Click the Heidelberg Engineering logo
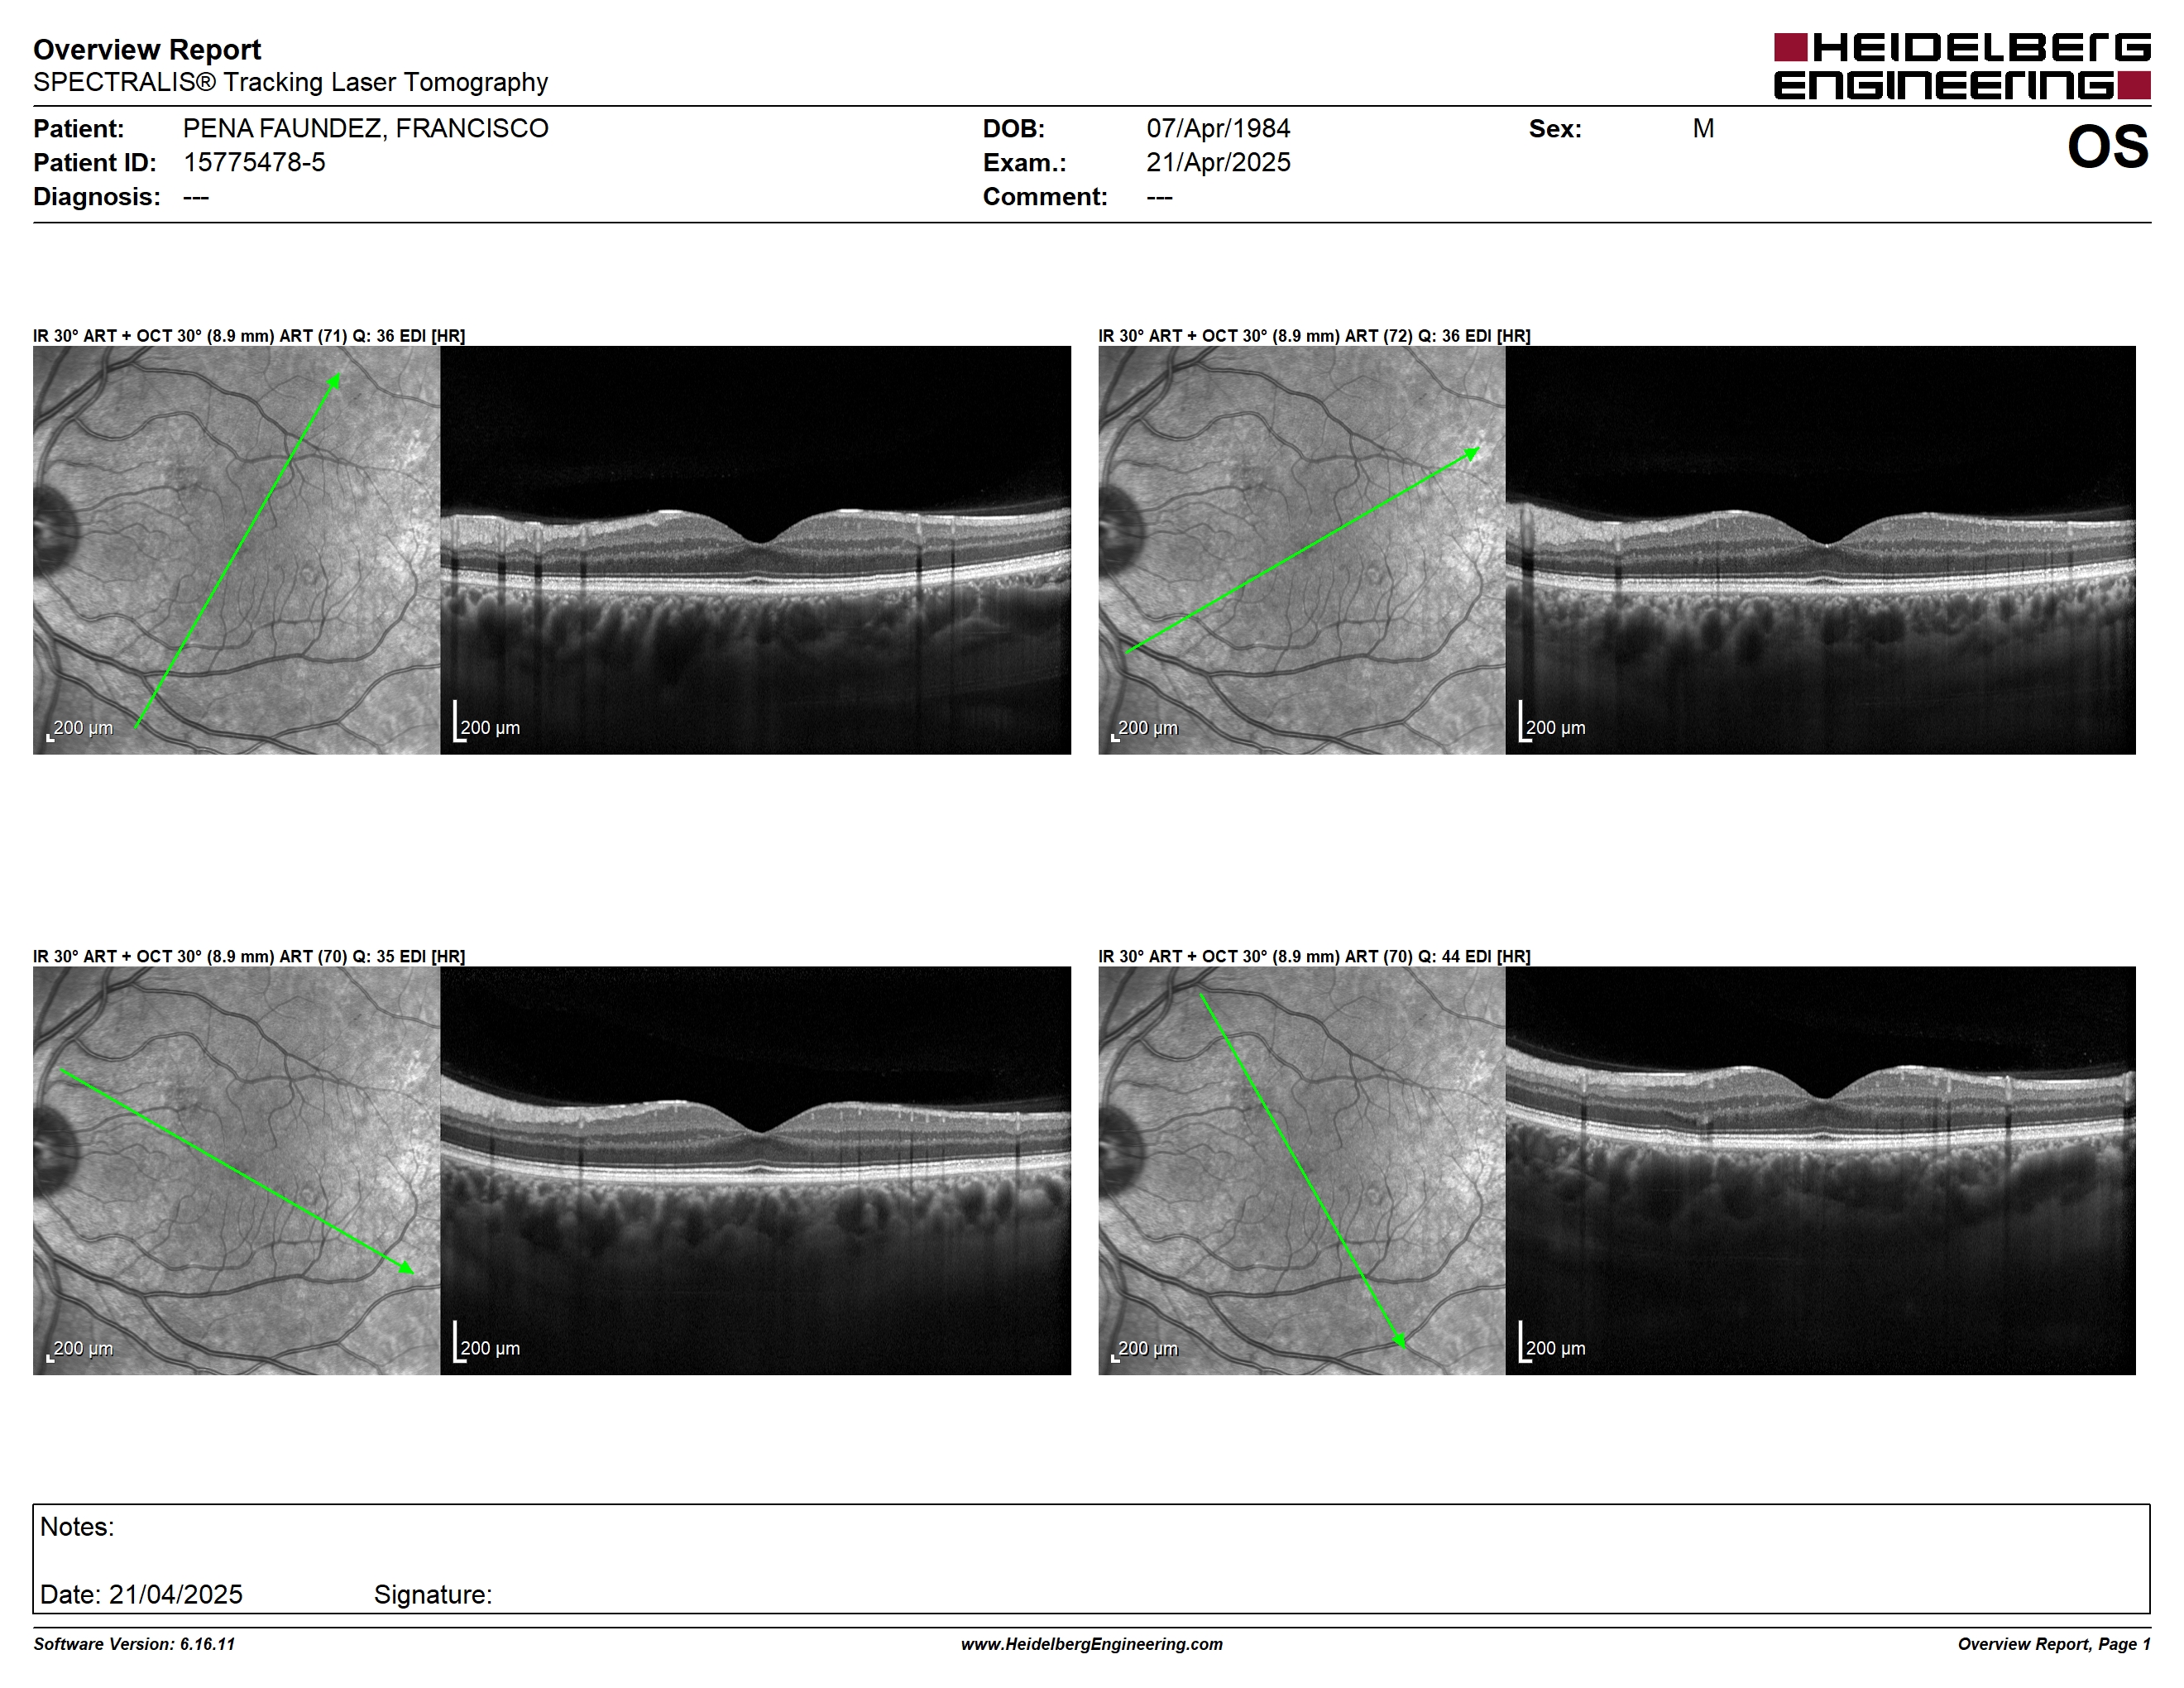 pos(1962,66)
